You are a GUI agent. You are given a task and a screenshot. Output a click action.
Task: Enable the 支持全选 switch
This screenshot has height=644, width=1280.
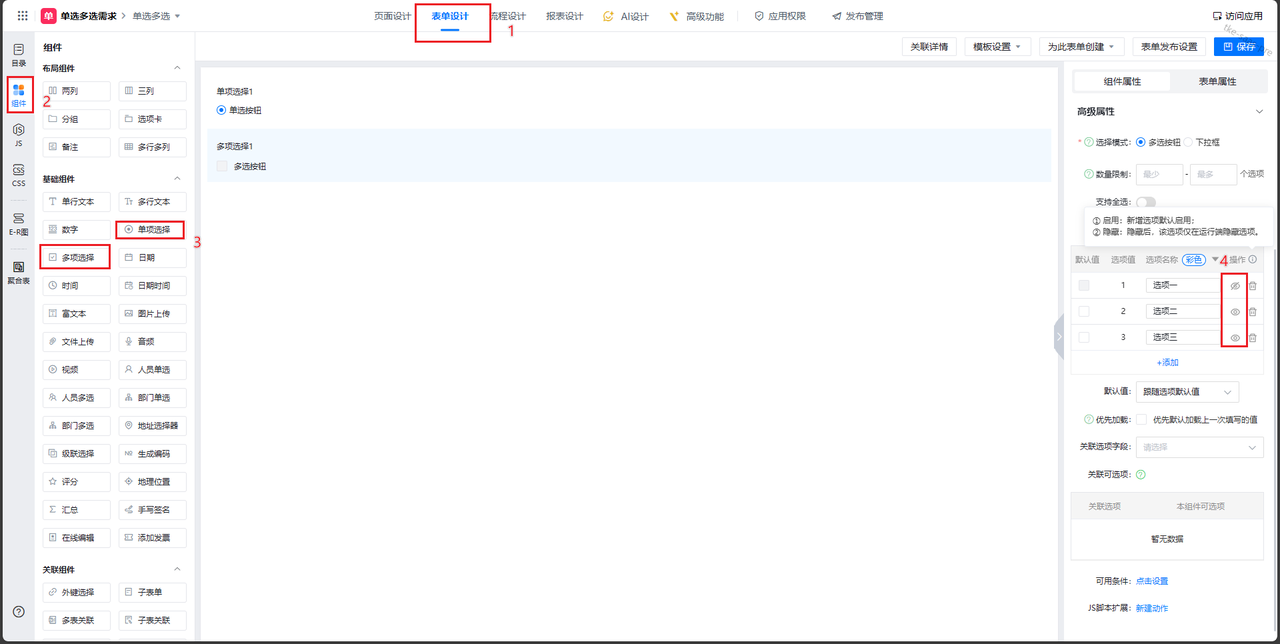[x=1146, y=203]
